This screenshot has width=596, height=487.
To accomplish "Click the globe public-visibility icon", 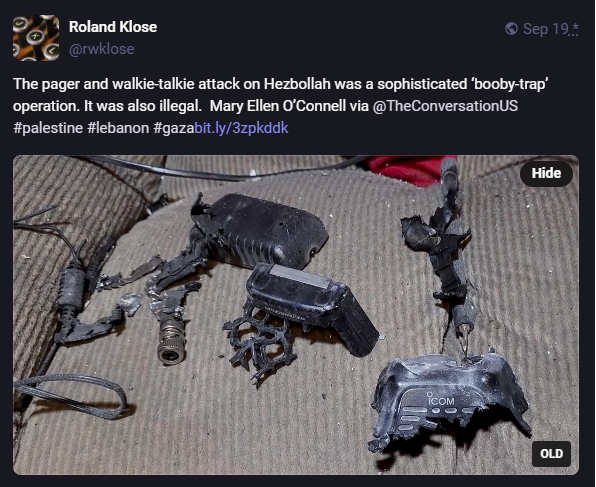I will click(x=511, y=29).
